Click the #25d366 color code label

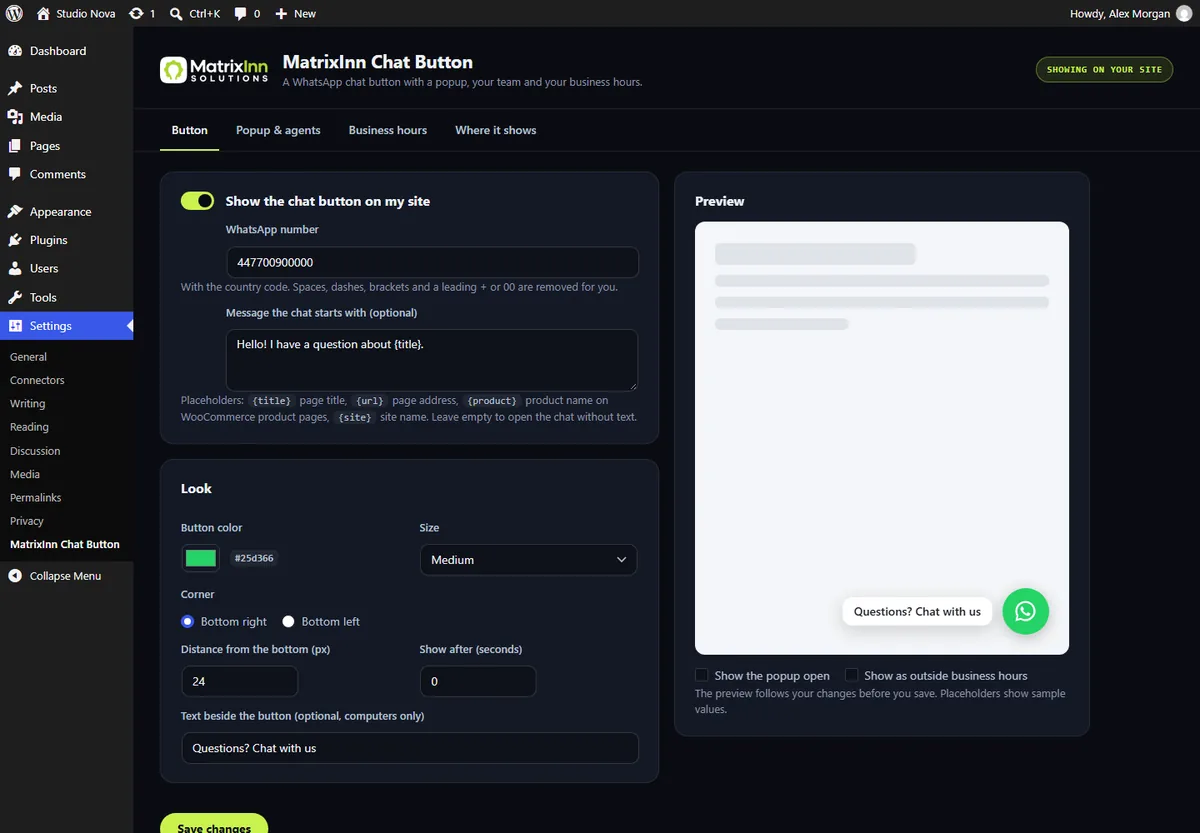coord(253,558)
